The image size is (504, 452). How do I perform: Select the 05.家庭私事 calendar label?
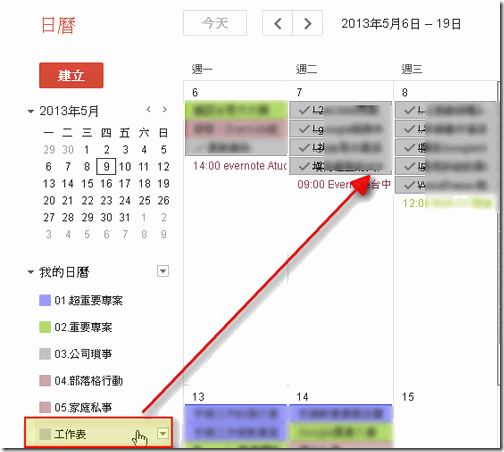(x=83, y=407)
